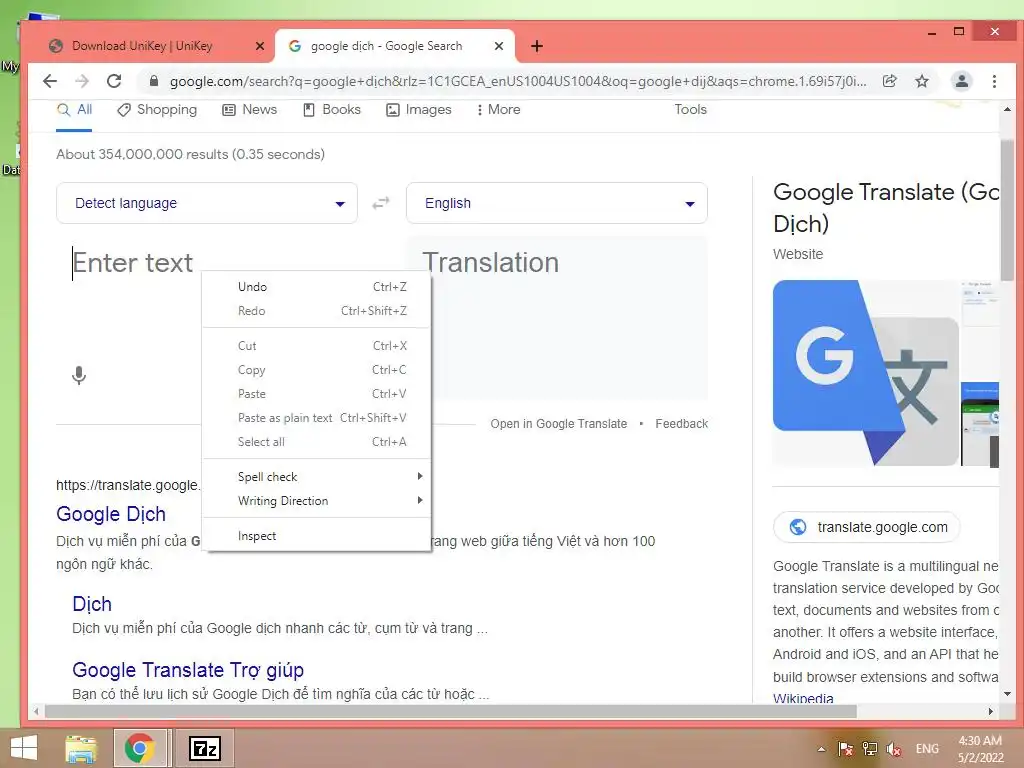Click the Google Translate logo image
This screenshot has width=1024, height=768.
point(866,373)
